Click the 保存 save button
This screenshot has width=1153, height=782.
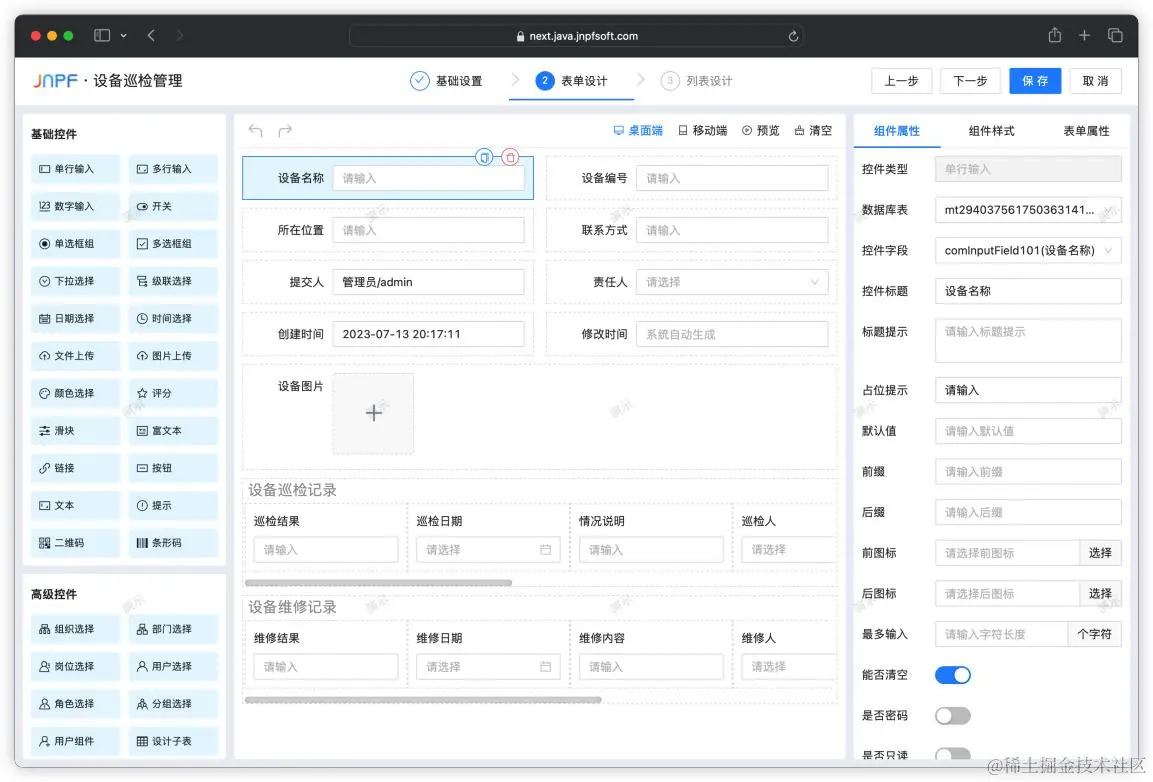(x=1035, y=81)
